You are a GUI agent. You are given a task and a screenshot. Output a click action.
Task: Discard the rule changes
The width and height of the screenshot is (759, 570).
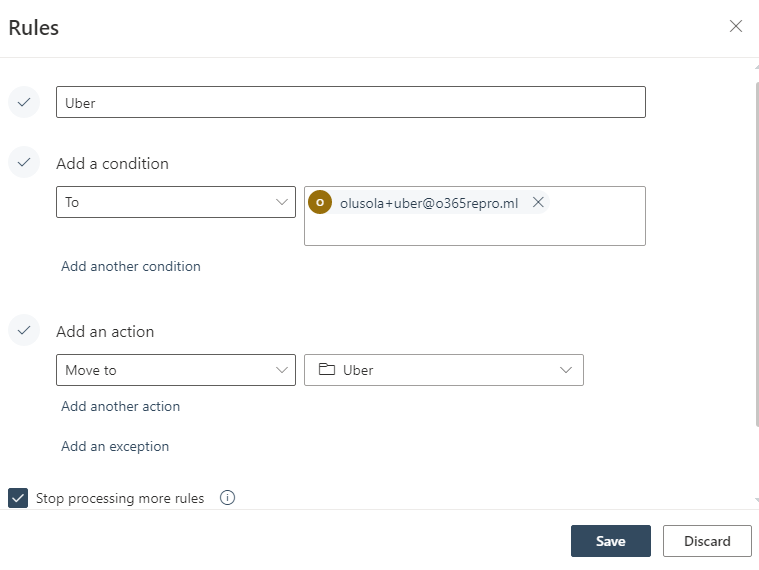707,541
